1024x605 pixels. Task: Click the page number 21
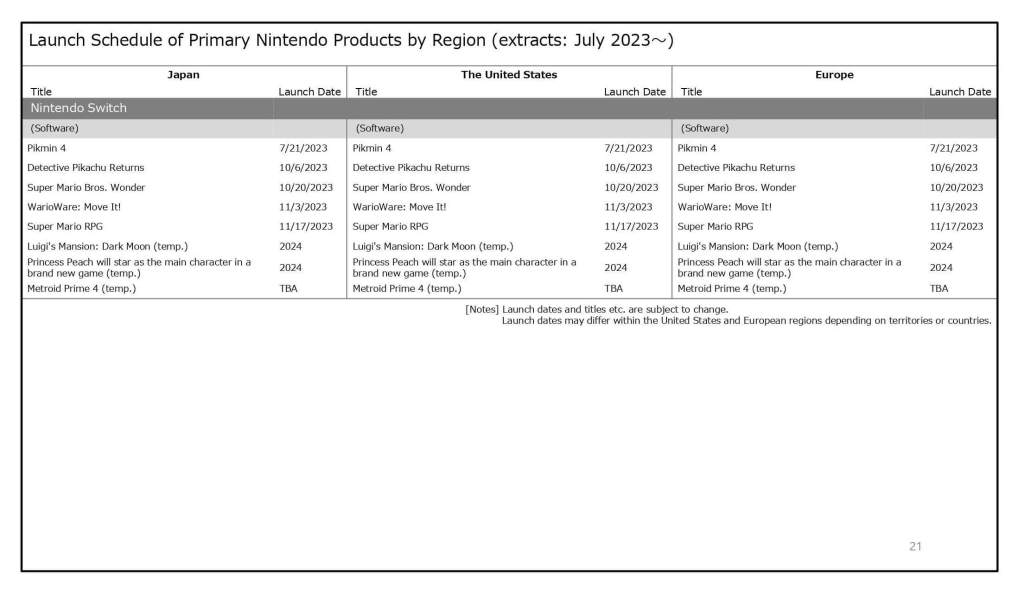point(915,546)
